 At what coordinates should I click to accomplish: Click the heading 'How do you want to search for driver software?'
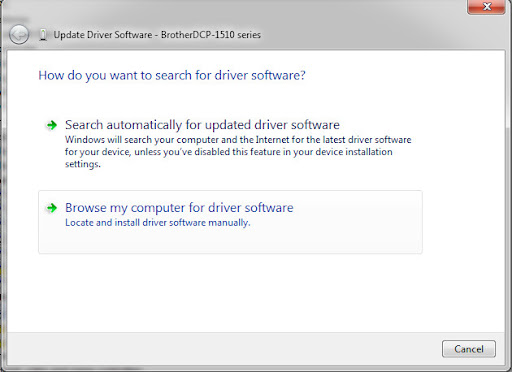(x=172, y=76)
